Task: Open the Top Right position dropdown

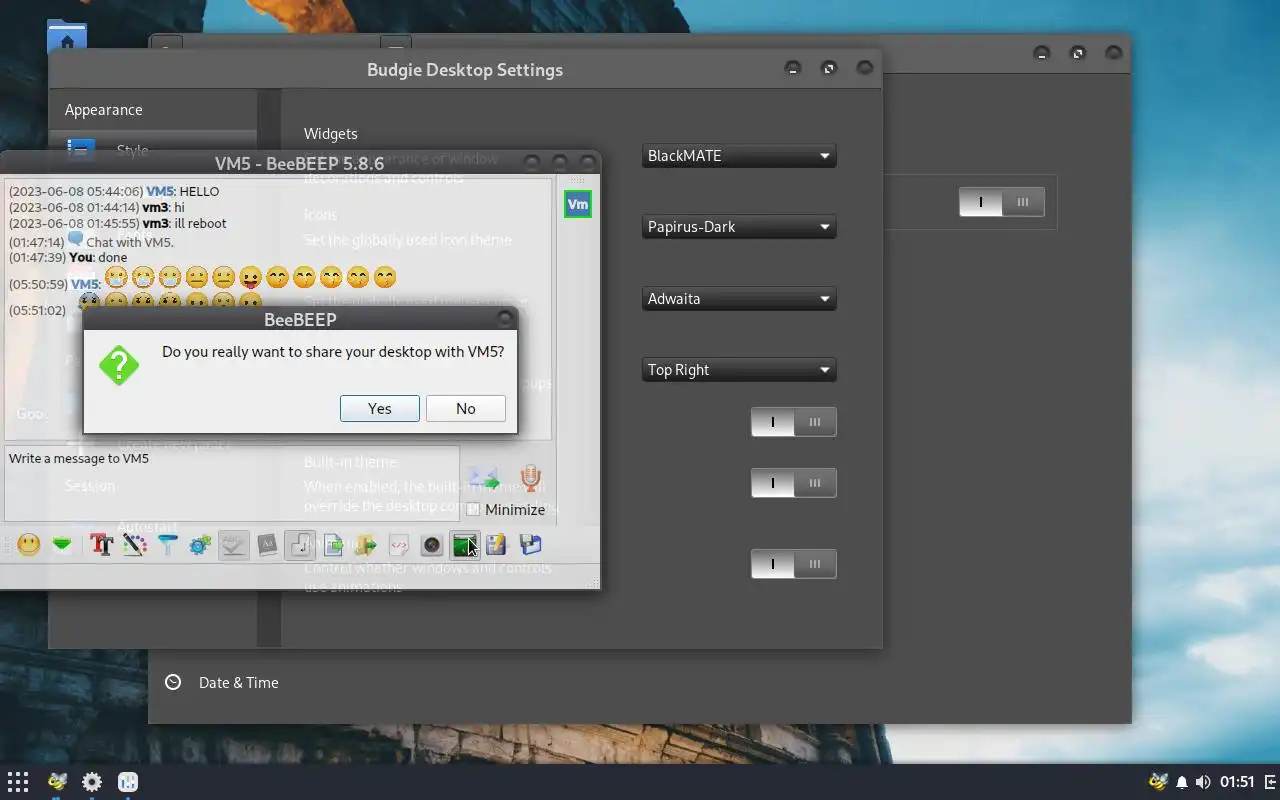Action: 739,370
